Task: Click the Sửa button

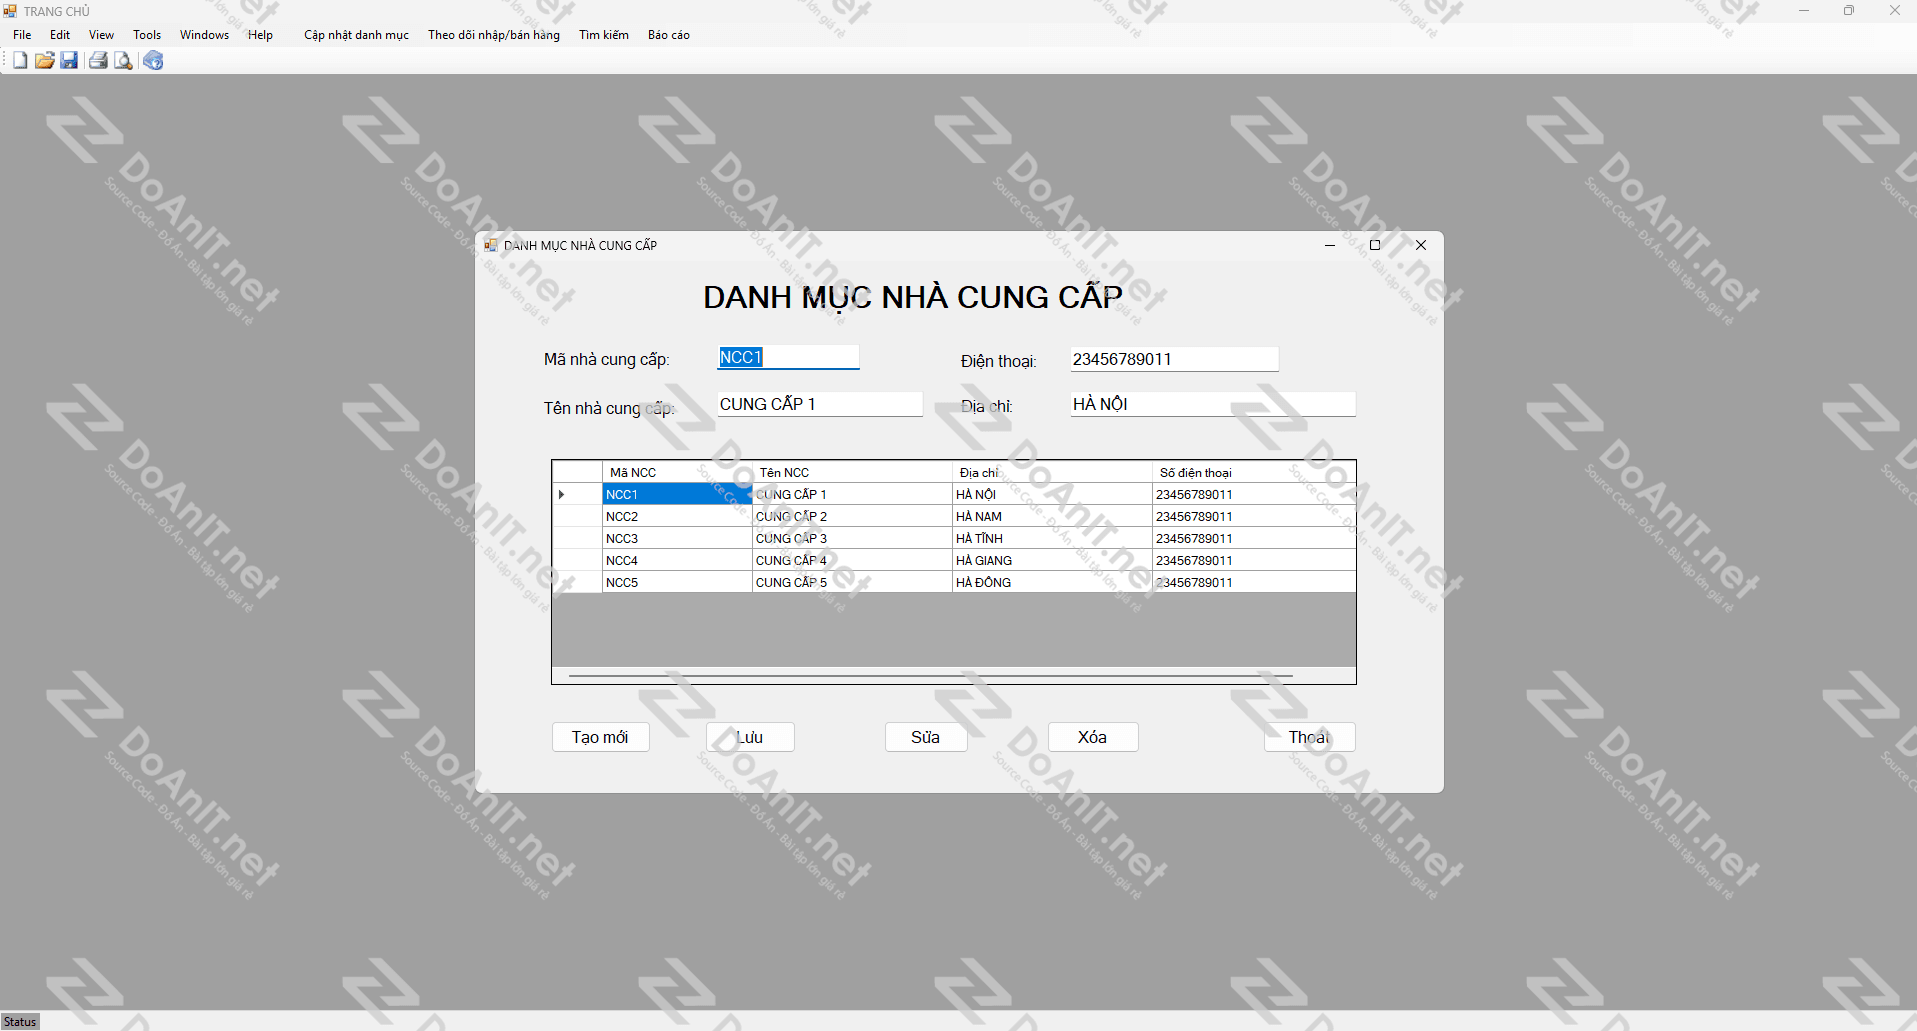Action: 926,737
